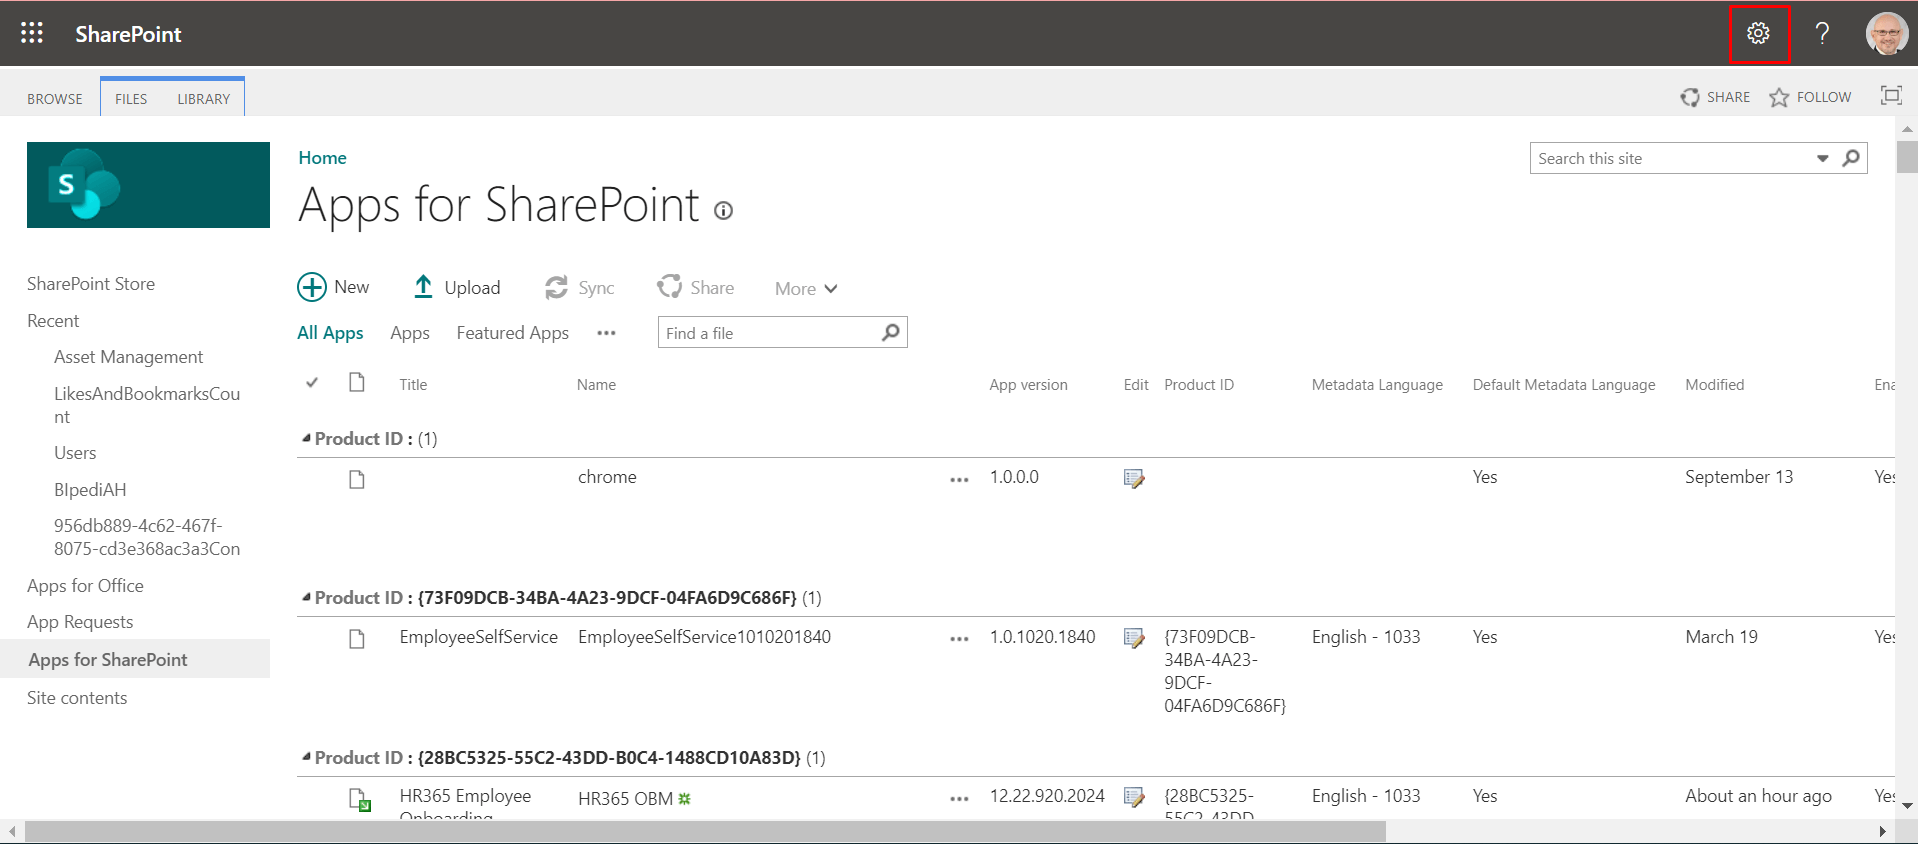Open the search scope dropdown arrow
The image size is (1918, 844).
tap(1822, 158)
